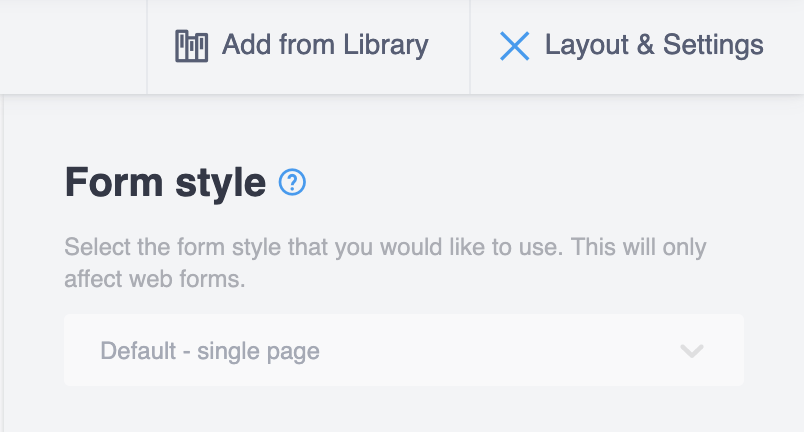Click the empty toolbar area left of Add from Library

pyautogui.click(x=75, y=46)
